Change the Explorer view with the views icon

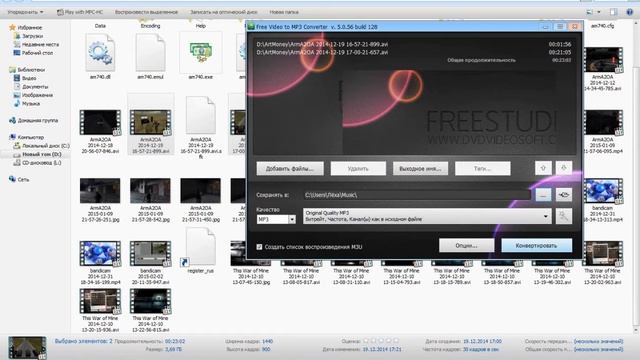click(590, 12)
